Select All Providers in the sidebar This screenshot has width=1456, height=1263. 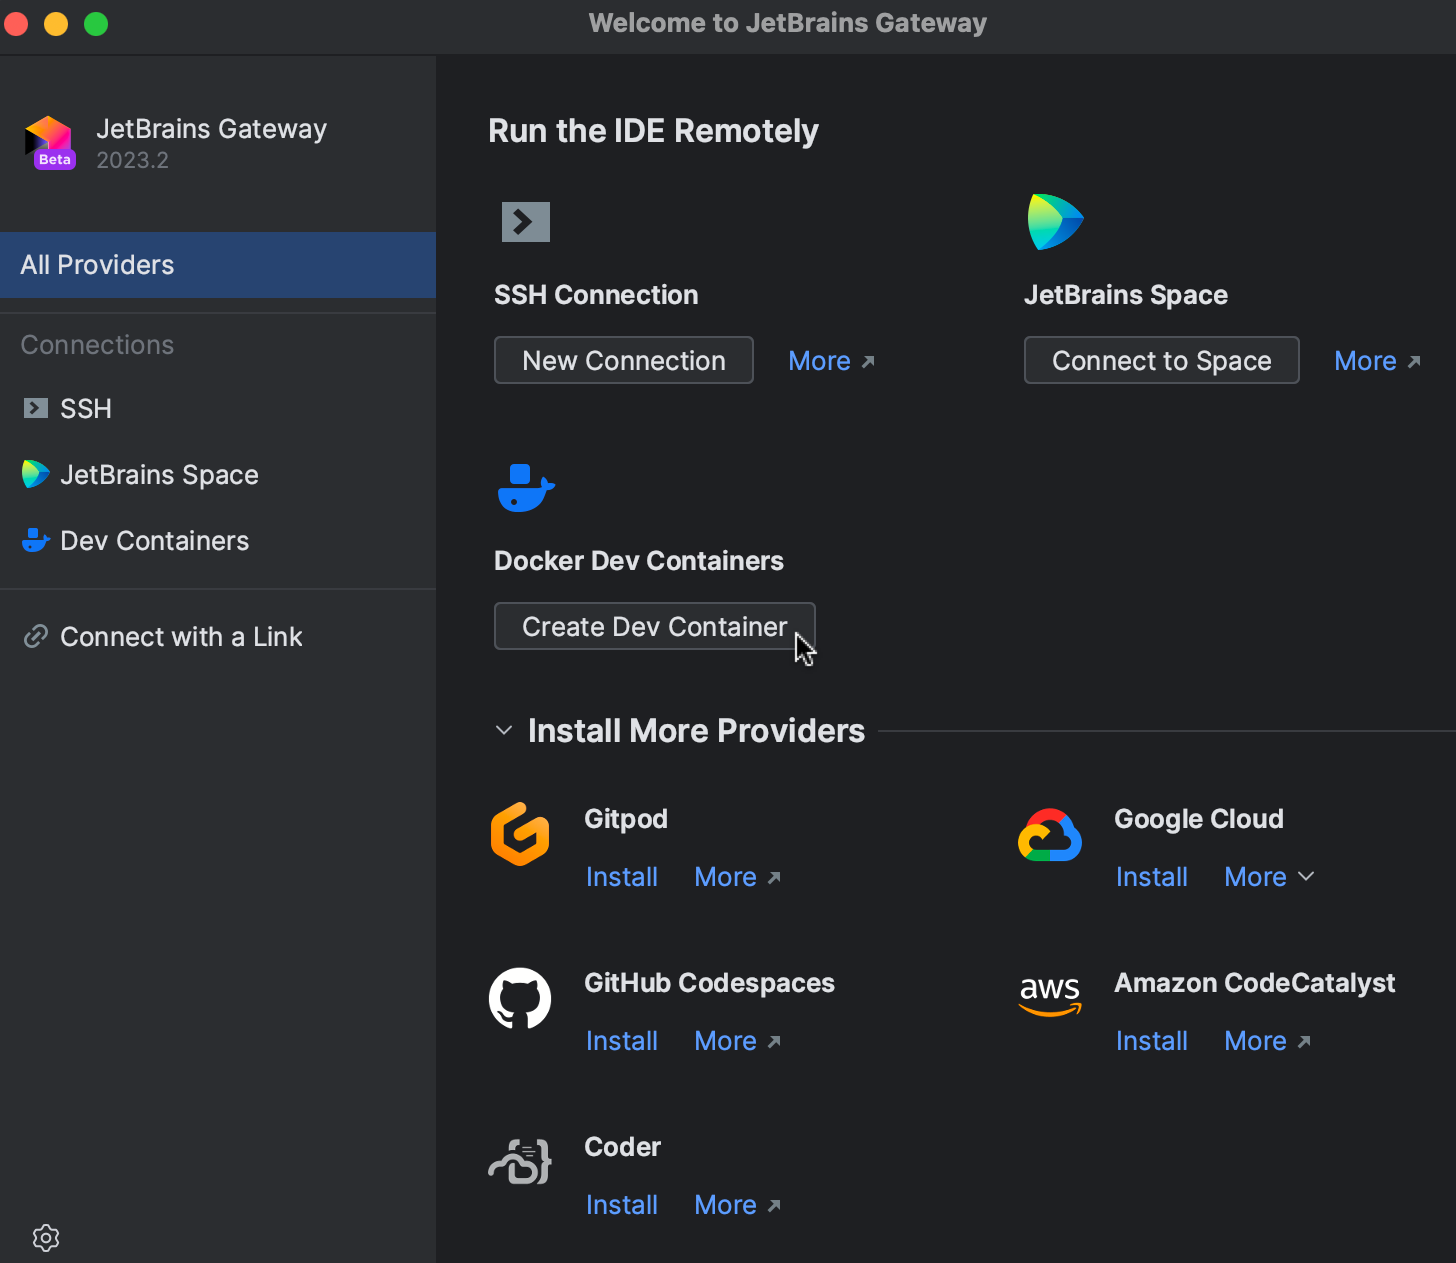pos(97,264)
